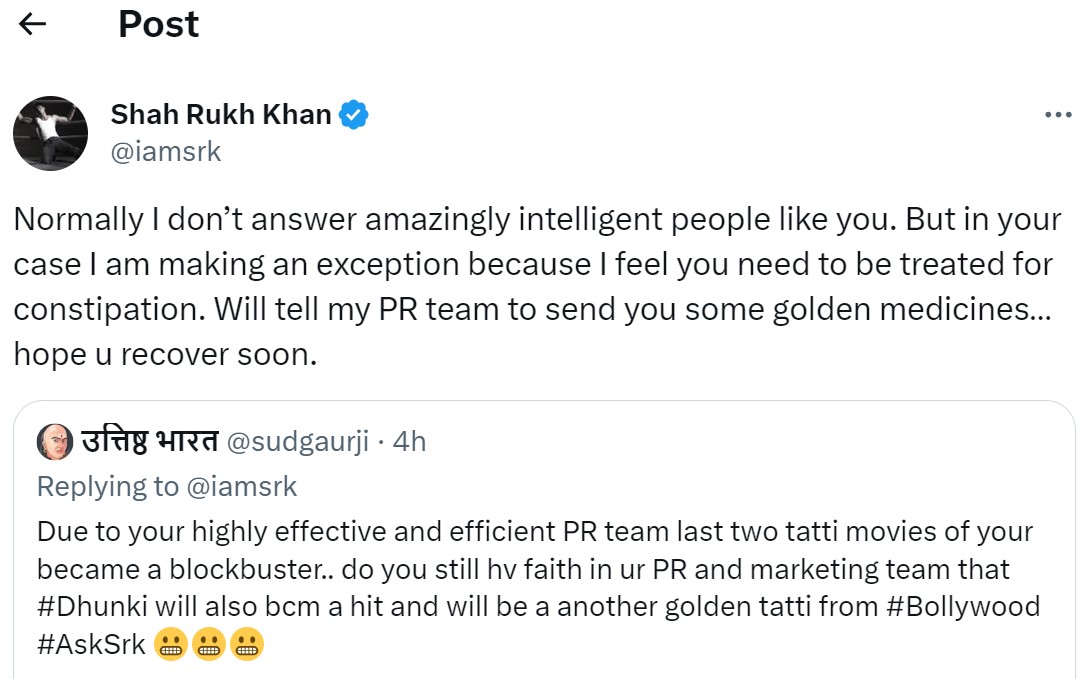Open the @iamsrk handle under the name
This screenshot has height=679, width=1083.
click(166, 151)
